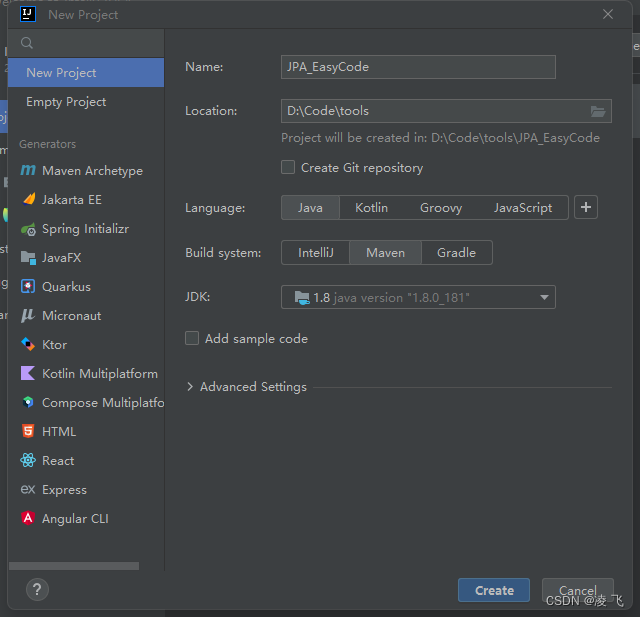Select Empty Project in sidebar
This screenshot has height=617, width=640.
coord(86,102)
